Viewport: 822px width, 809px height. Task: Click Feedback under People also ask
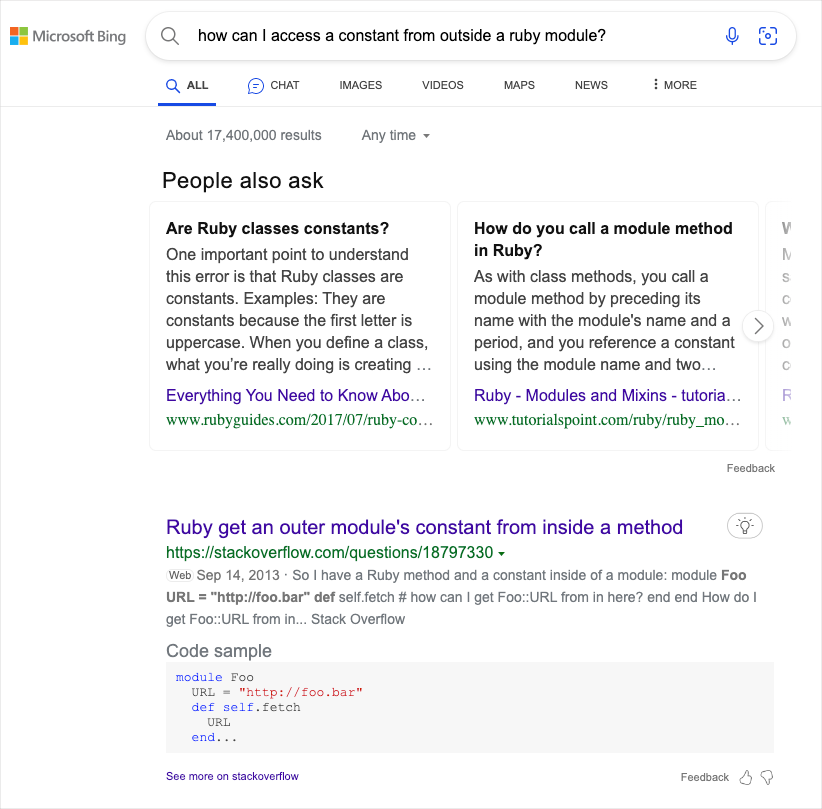[750, 468]
